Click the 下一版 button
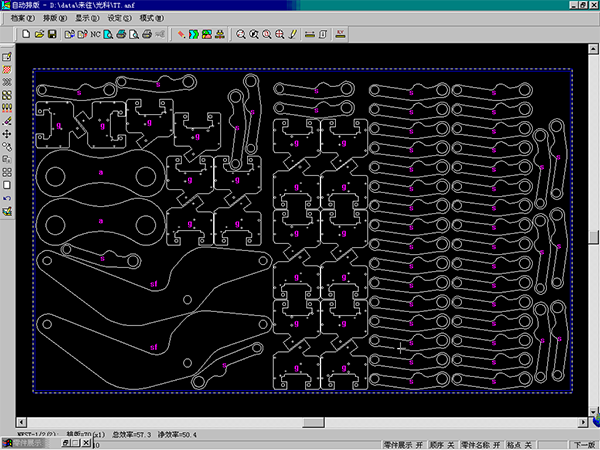Viewport: 600px width, 450px height. tap(585, 443)
